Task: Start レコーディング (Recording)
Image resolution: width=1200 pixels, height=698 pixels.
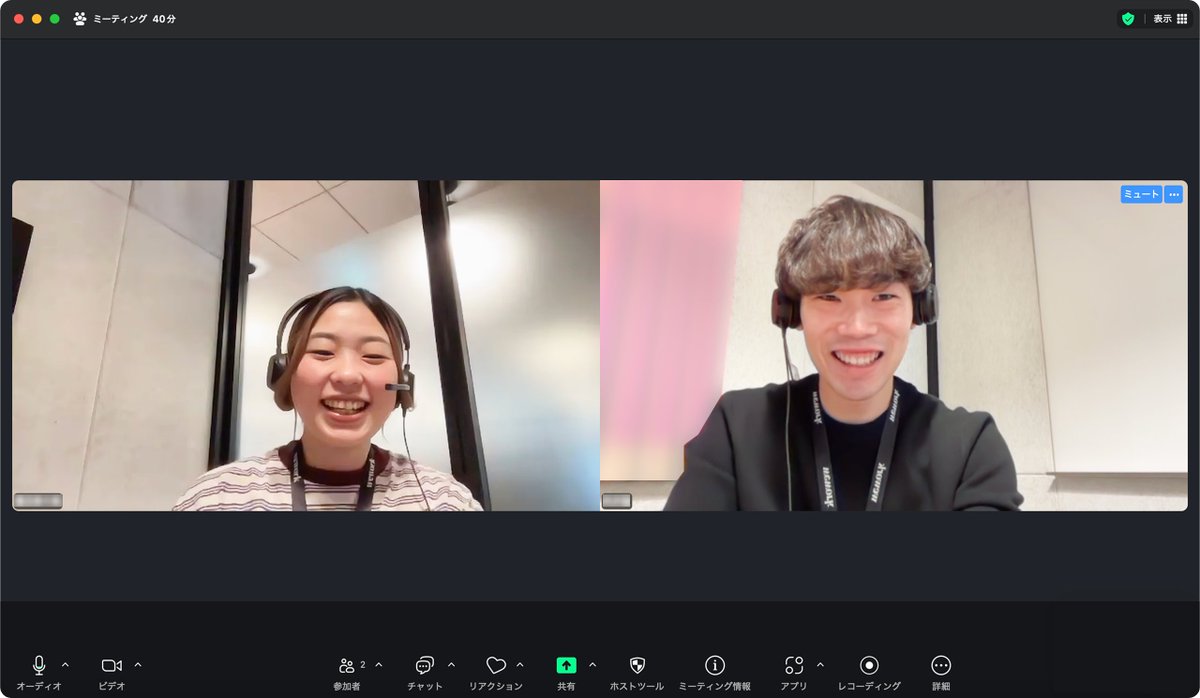Action: pos(868,665)
